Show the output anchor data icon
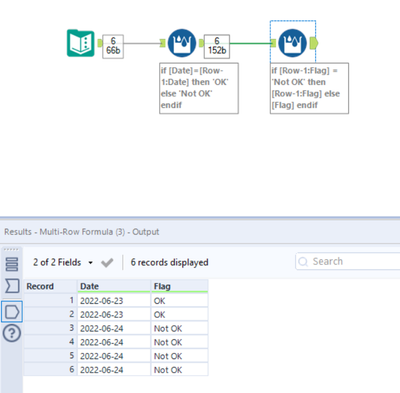The height and width of the screenshot is (393, 400). pos(12,312)
